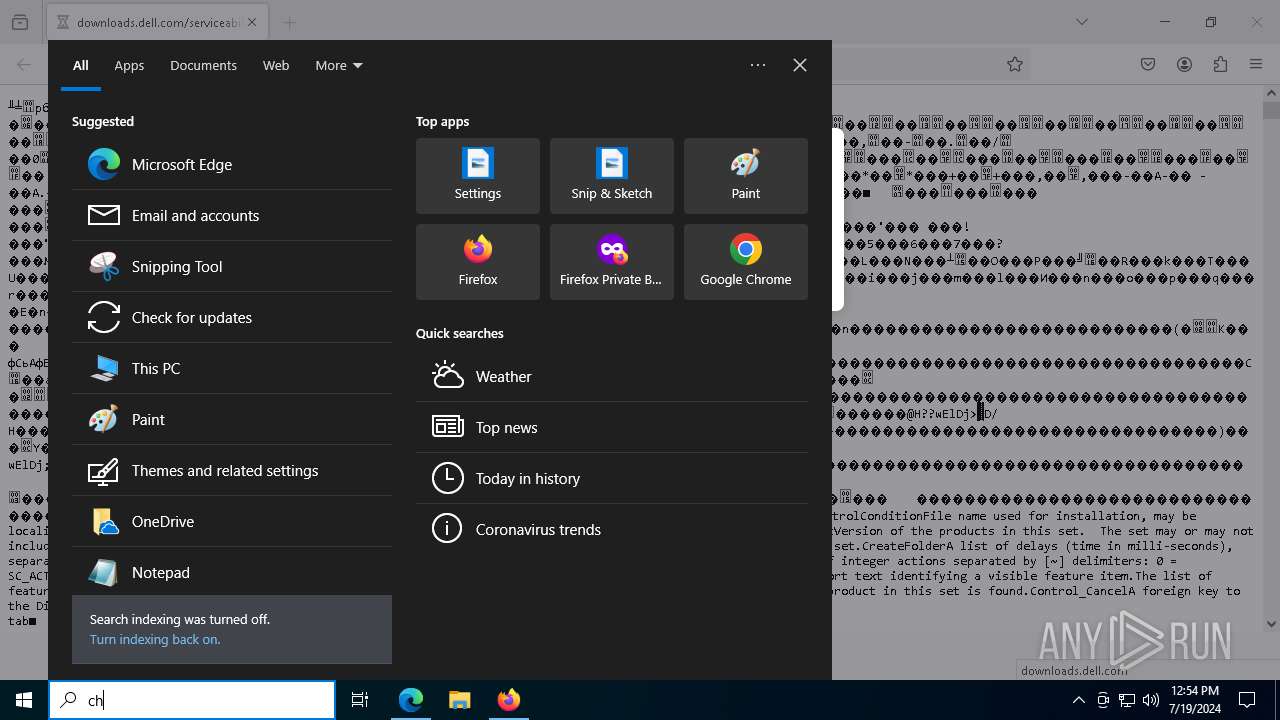1280x720 pixels.
Task: Open Themes and related settings
Action: click(232, 471)
